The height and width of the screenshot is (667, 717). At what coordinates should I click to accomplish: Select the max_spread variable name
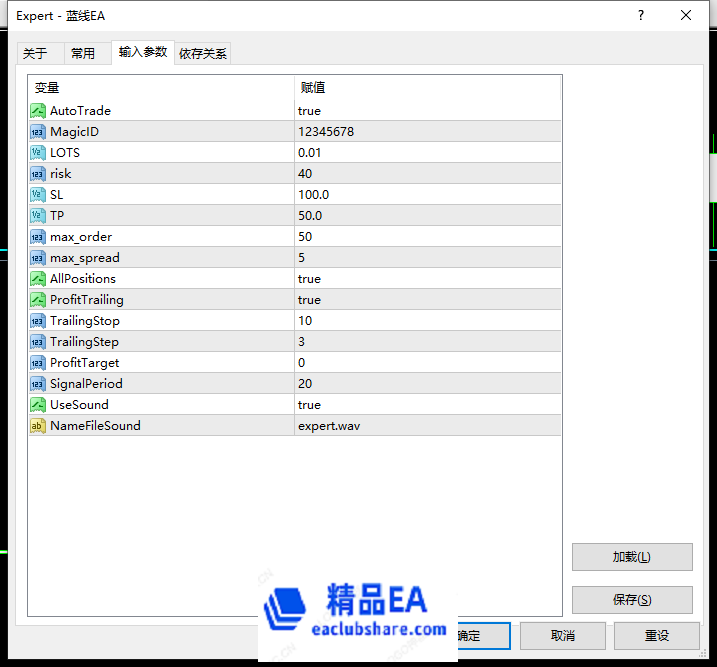85,258
